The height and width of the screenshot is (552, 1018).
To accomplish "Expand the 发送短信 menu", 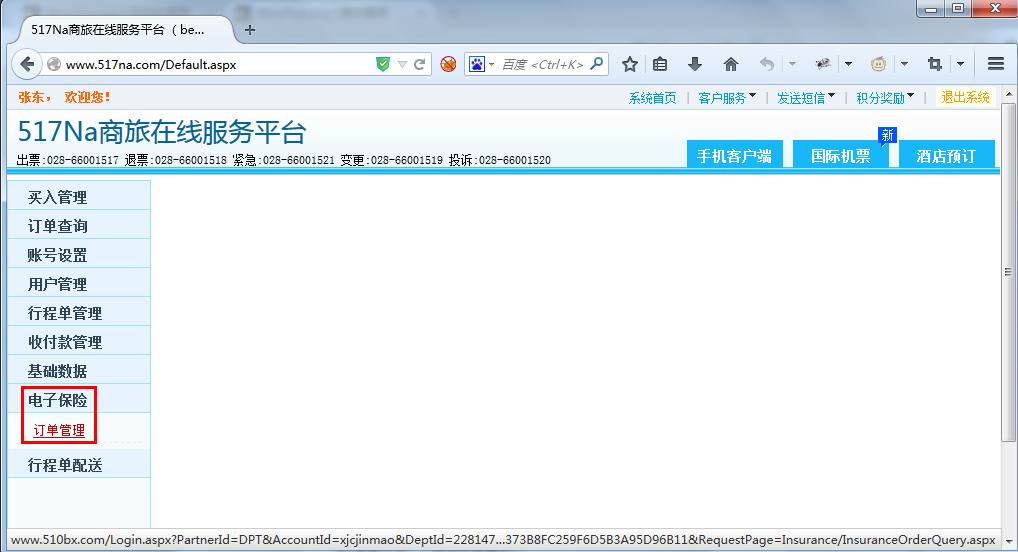I will (x=806, y=98).
